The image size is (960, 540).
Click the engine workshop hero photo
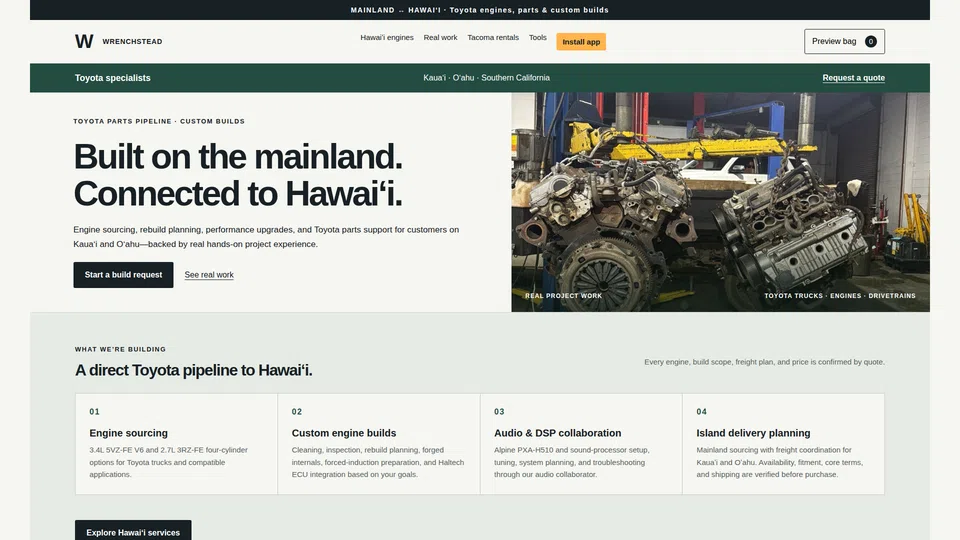pyautogui.click(x=721, y=202)
